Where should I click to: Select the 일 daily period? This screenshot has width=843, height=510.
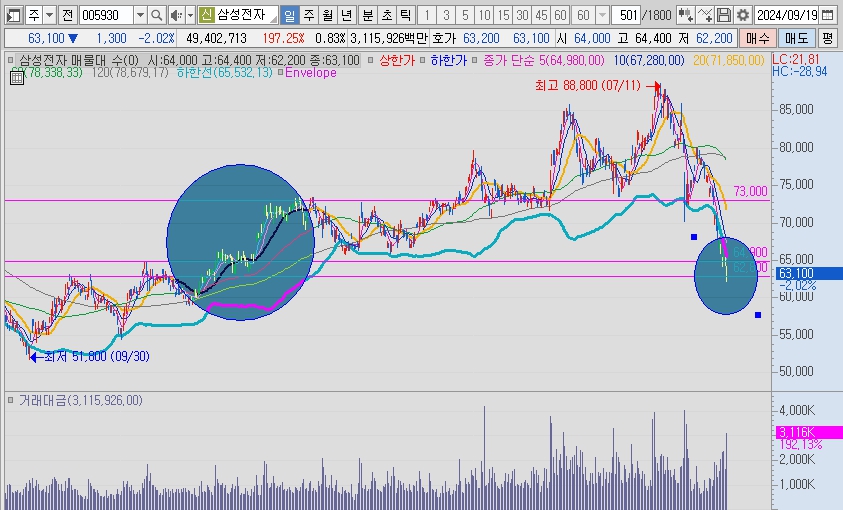click(x=290, y=15)
